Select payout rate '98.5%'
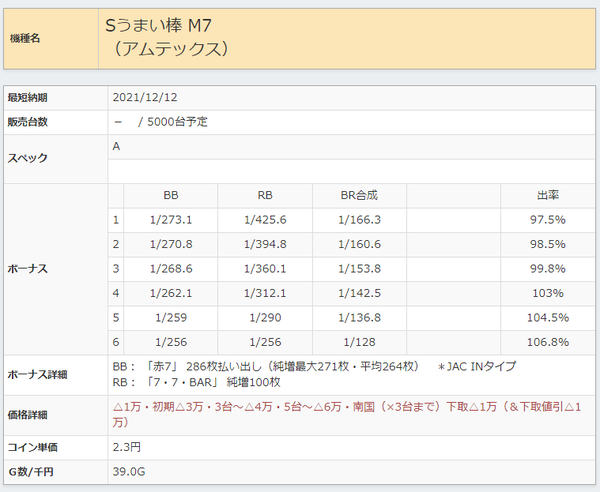This screenshot has width=600, height=492. click(x=548, y=244)
